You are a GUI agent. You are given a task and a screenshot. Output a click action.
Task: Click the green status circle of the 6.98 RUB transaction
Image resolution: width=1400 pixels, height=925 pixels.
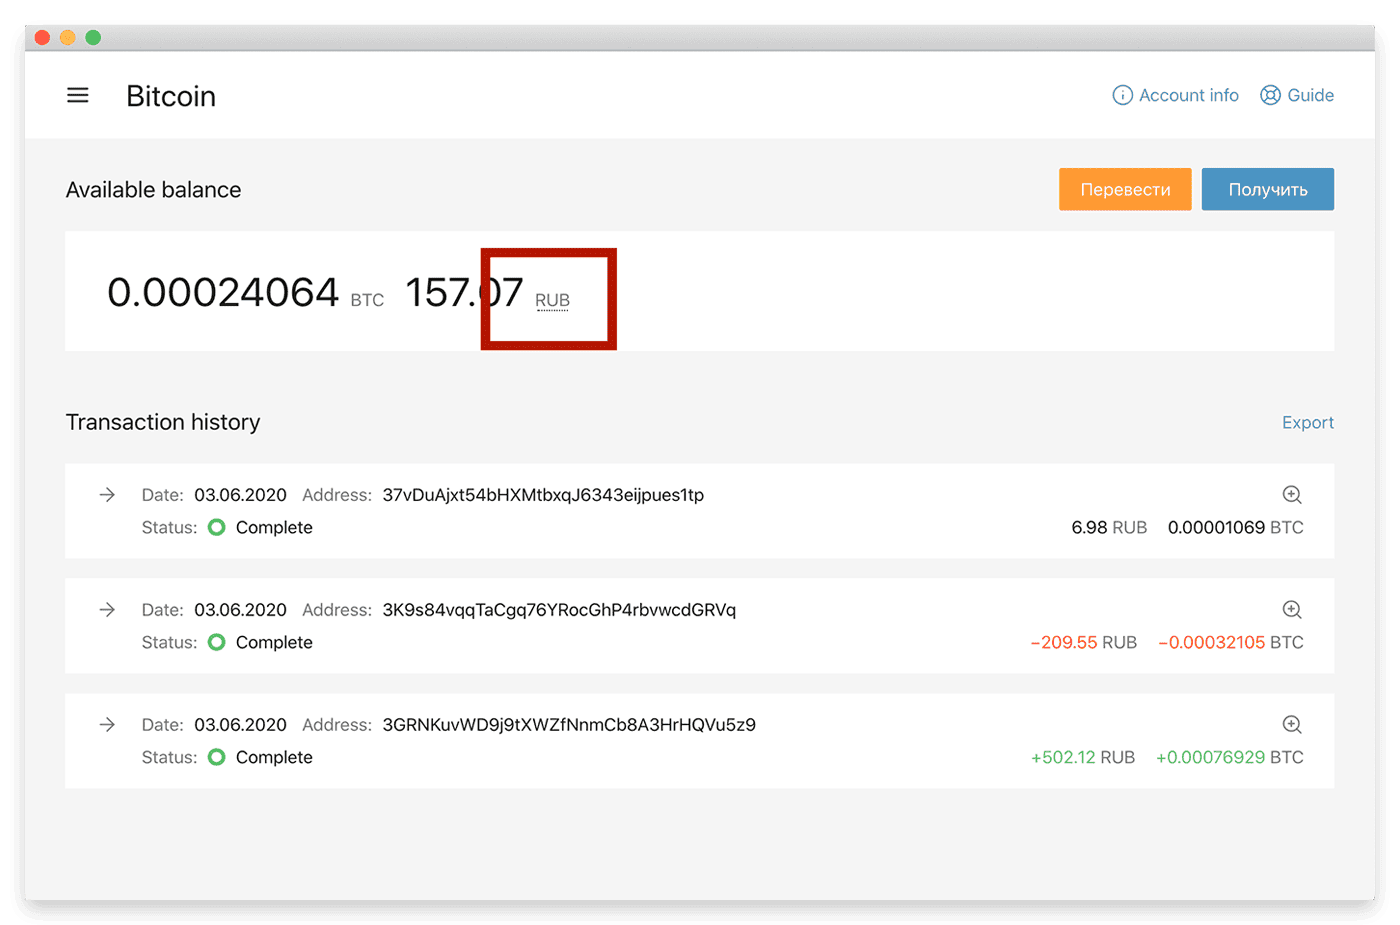216,527
